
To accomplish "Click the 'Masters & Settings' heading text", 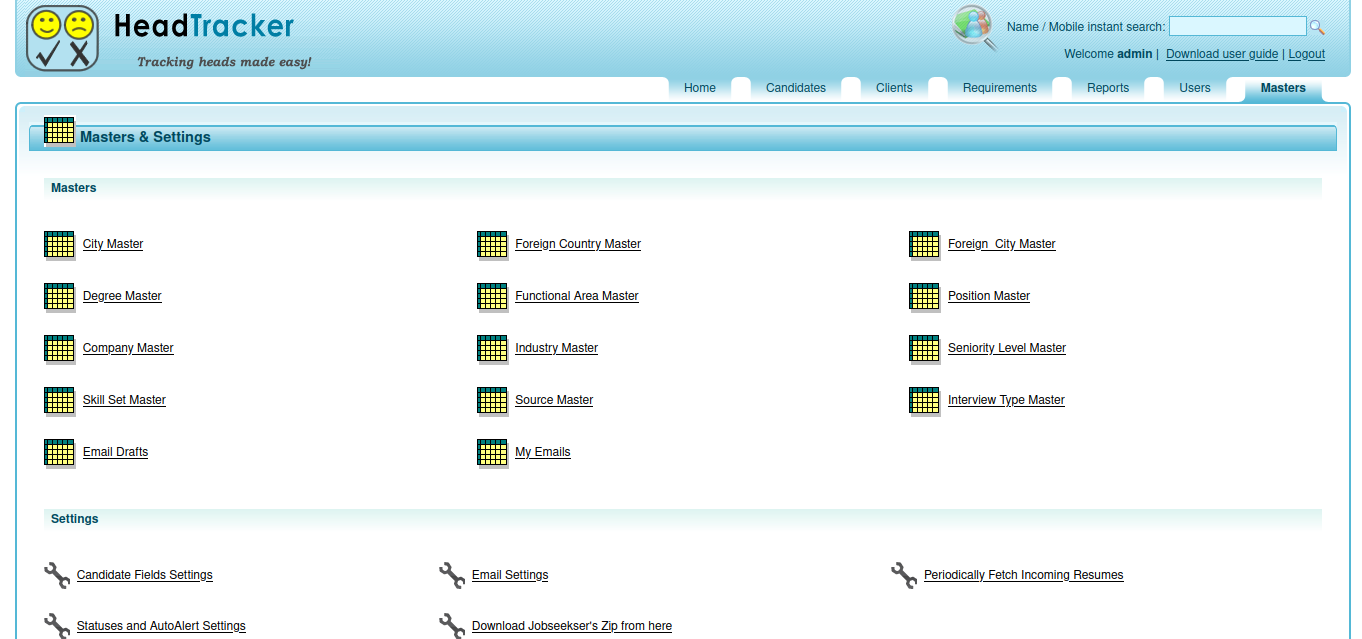I will pyautogui.click(x=145, y=137).
